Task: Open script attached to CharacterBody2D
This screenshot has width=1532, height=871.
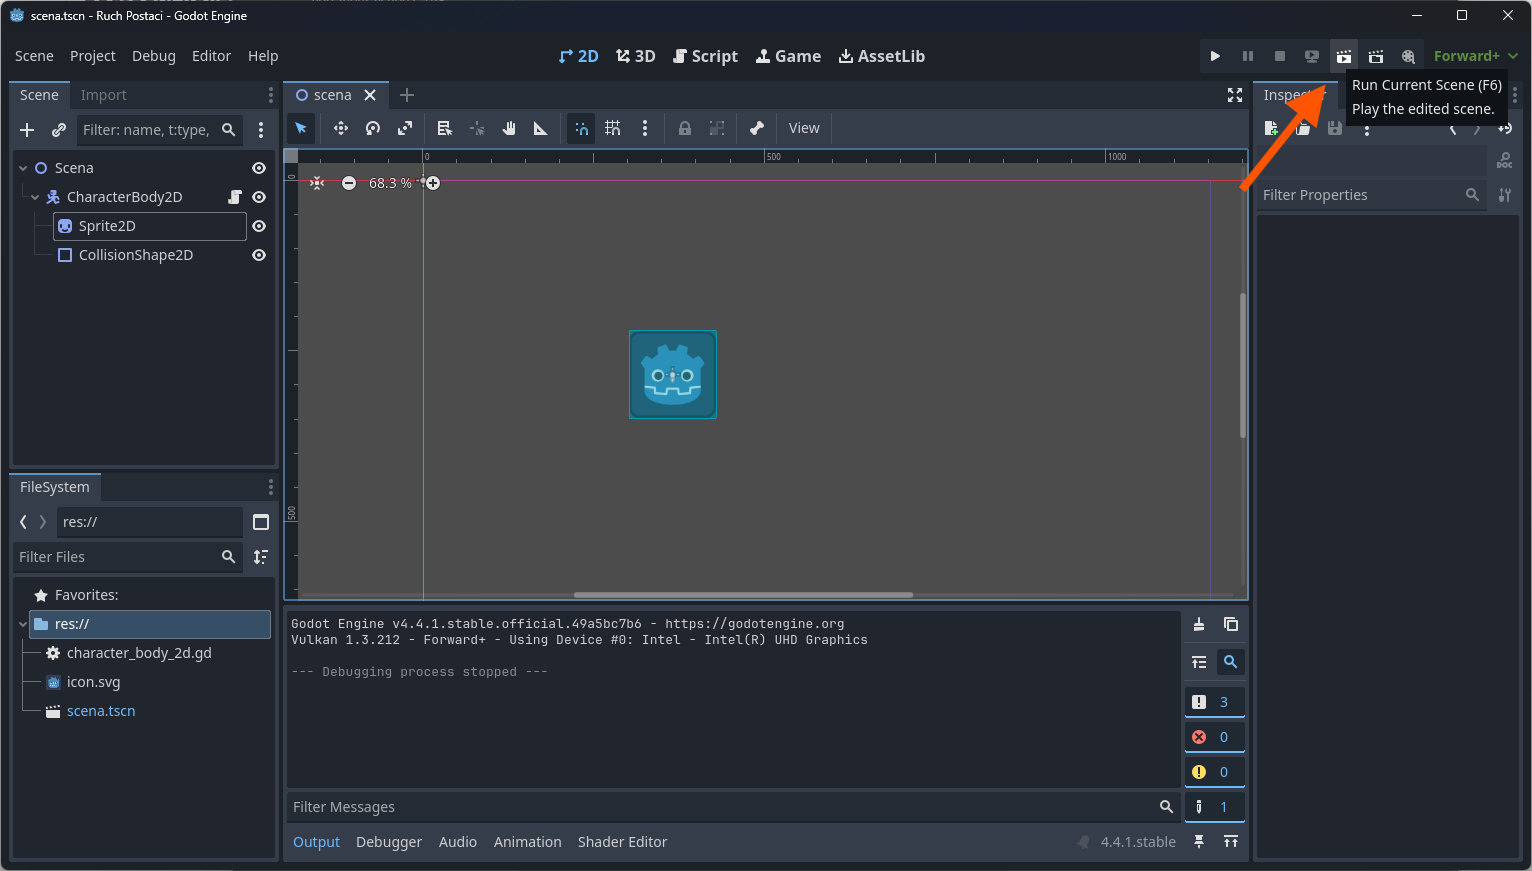Action: (x=235, y=197)
